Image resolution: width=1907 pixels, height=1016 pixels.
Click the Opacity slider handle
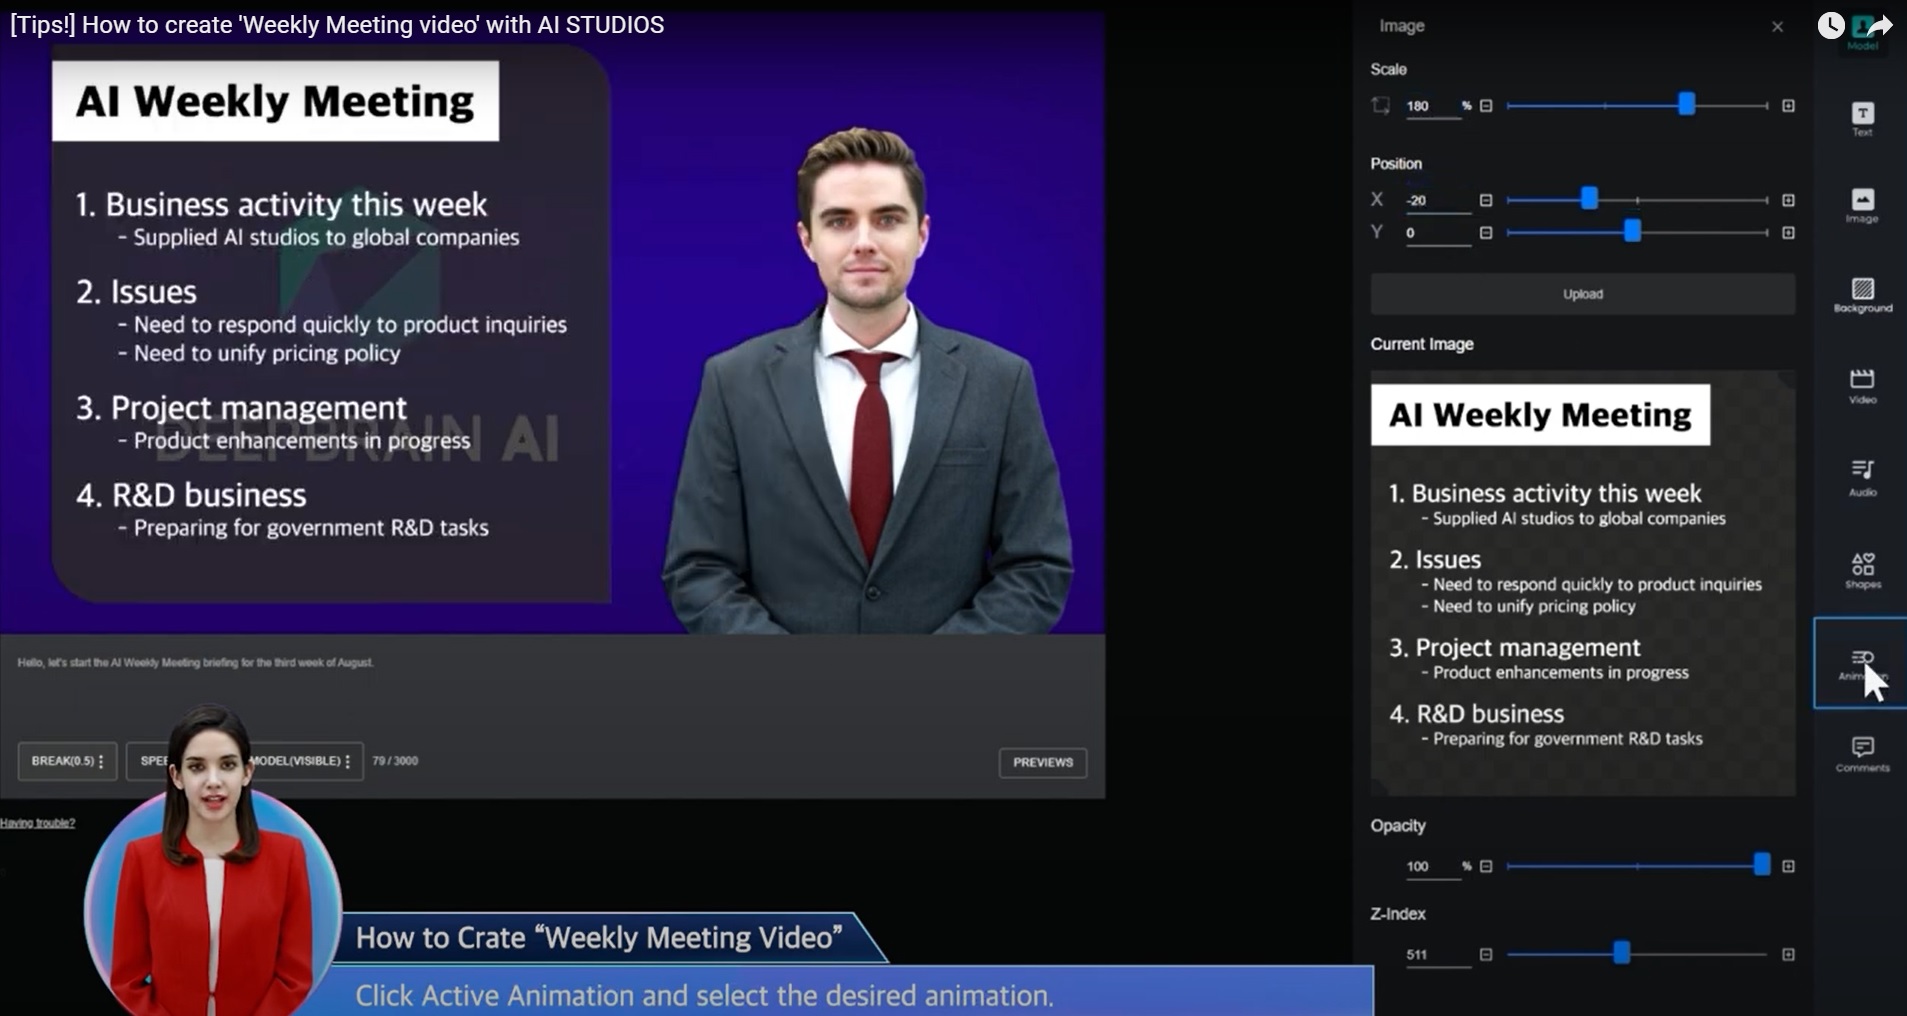tap(1762, 865)
